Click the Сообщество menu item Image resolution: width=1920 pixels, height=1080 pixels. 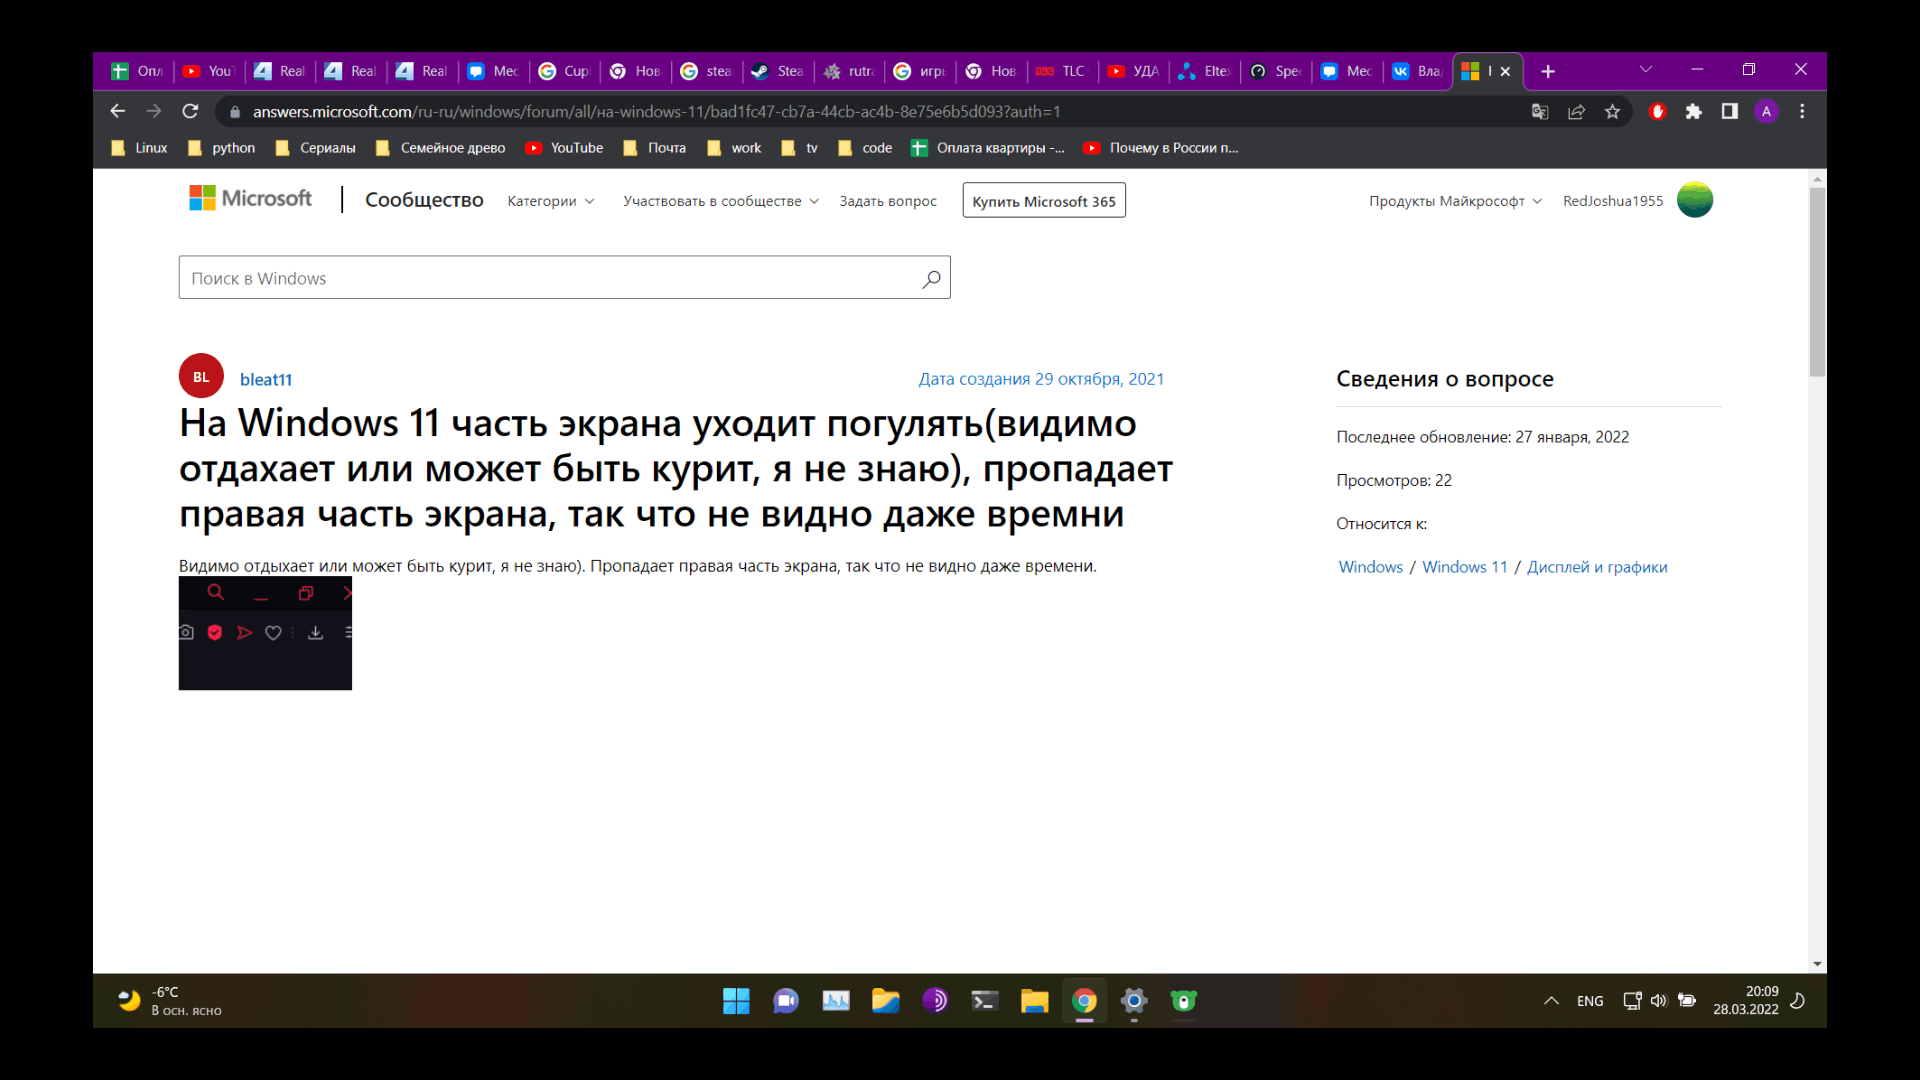[423, 199]
